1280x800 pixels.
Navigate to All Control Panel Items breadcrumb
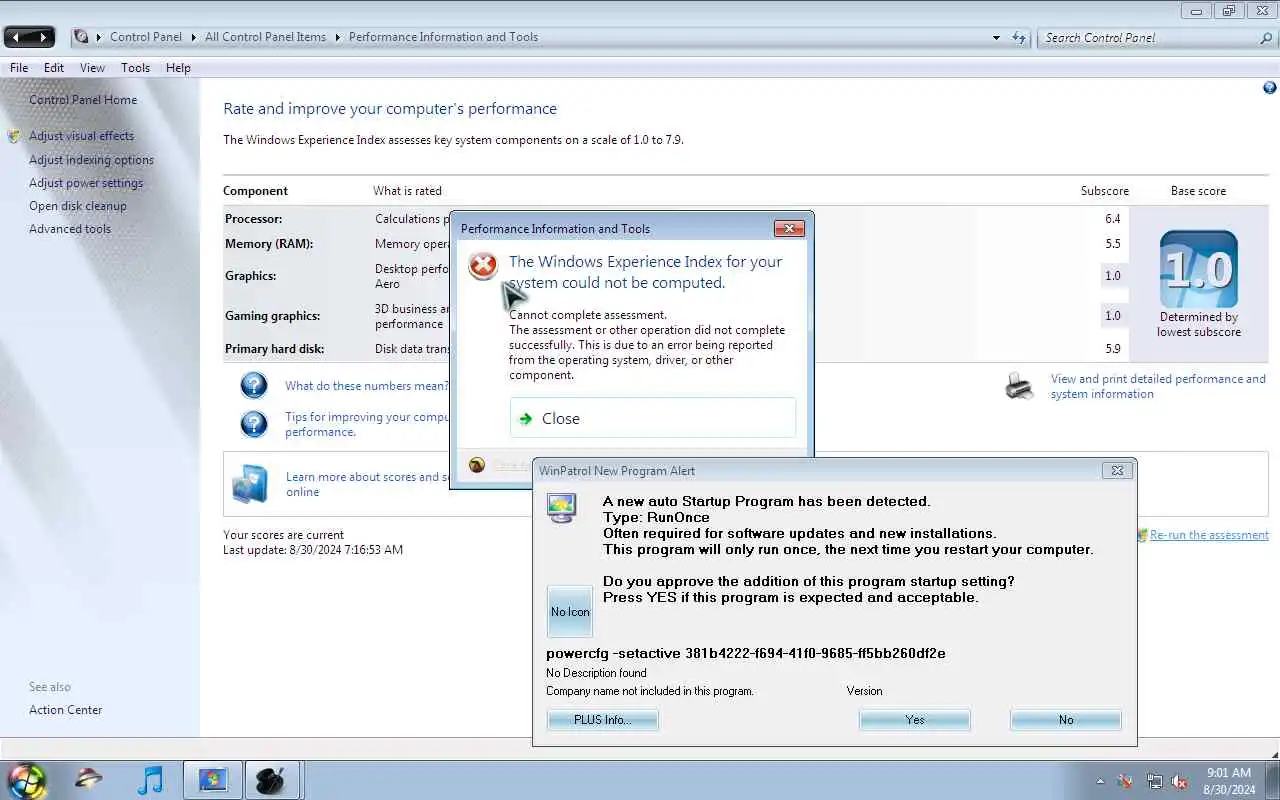pyautogui.click(x=265, y=37)
